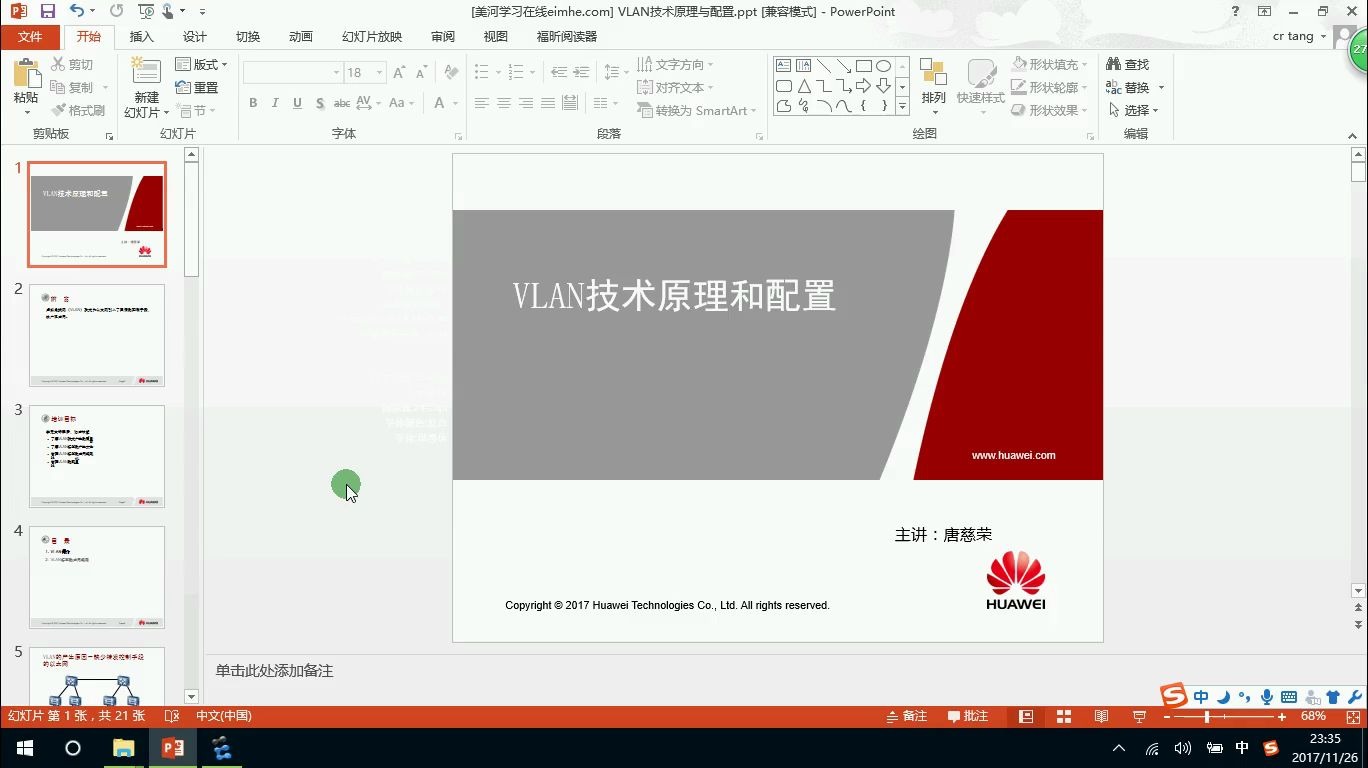Select the text box shape icon
The height and width of the screenshot is (768, 1368).
[784, 66]
